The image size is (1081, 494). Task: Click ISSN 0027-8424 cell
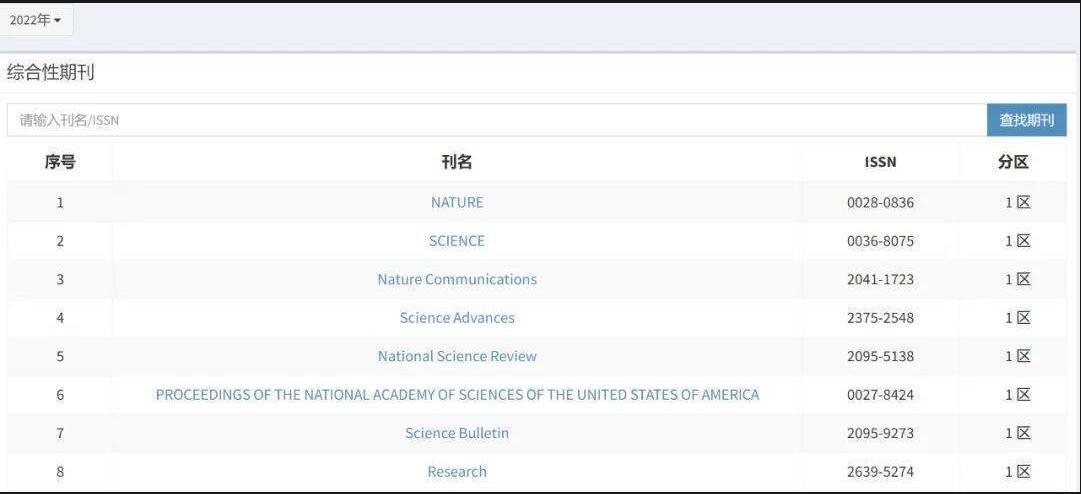pyautogui.click(x=880, y=395)
